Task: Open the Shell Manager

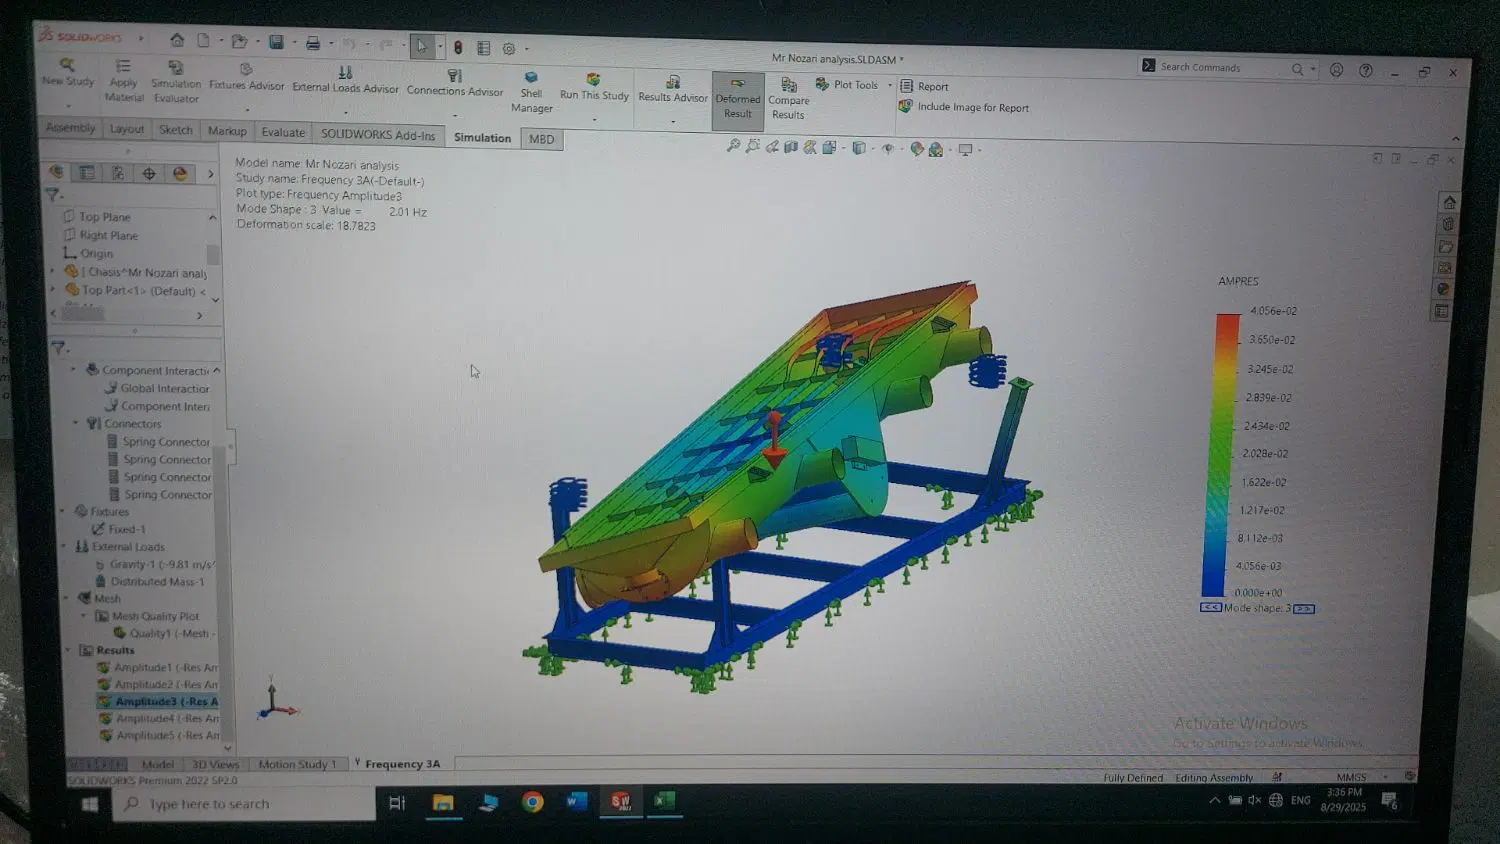Action: [532, 92]
